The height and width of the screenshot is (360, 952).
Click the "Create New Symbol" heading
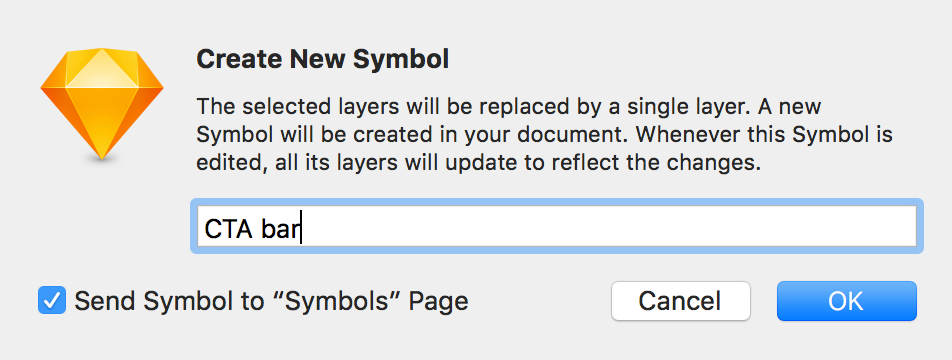pos(322,59)
